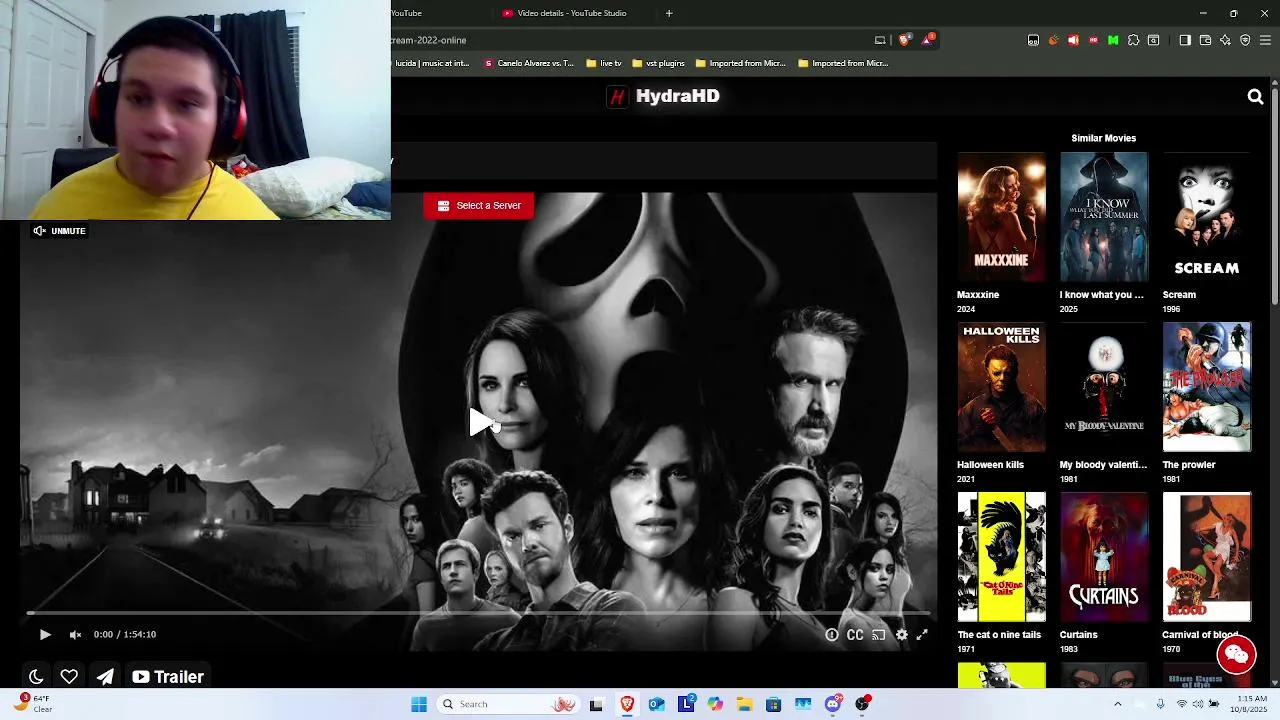Click the large center play arrow
The image size is (1280, 720).
481,422
